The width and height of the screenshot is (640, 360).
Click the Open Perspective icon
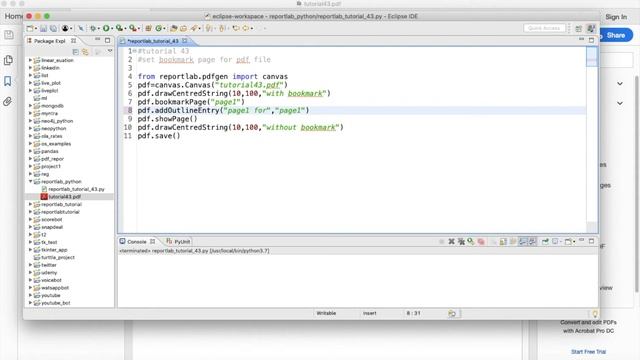coord(578,28)
